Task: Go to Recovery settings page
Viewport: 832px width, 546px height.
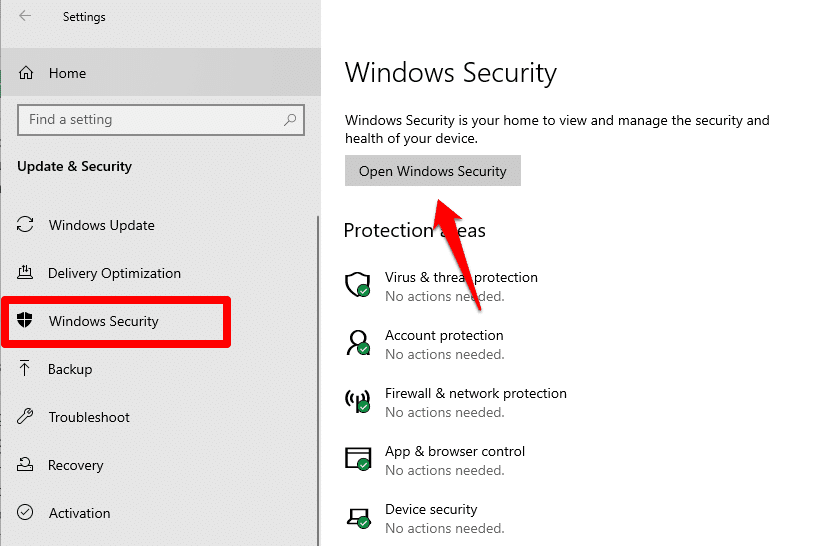Action: coord(75,465)
